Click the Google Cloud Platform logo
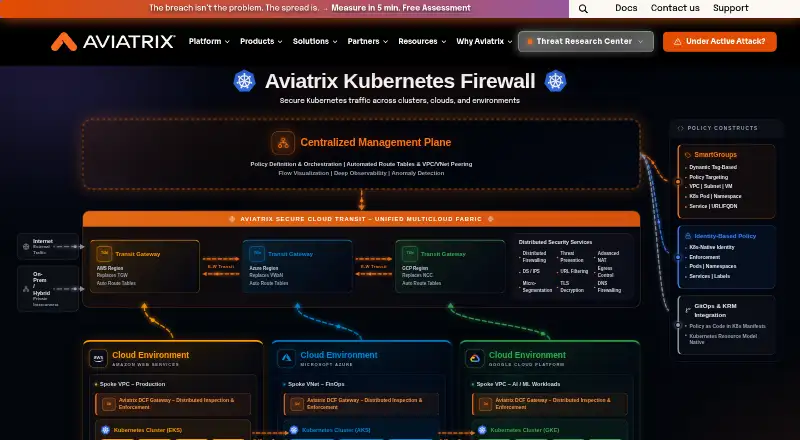This screenshot has height=440, width=800. pyautogui.click(x=475, y=358)
